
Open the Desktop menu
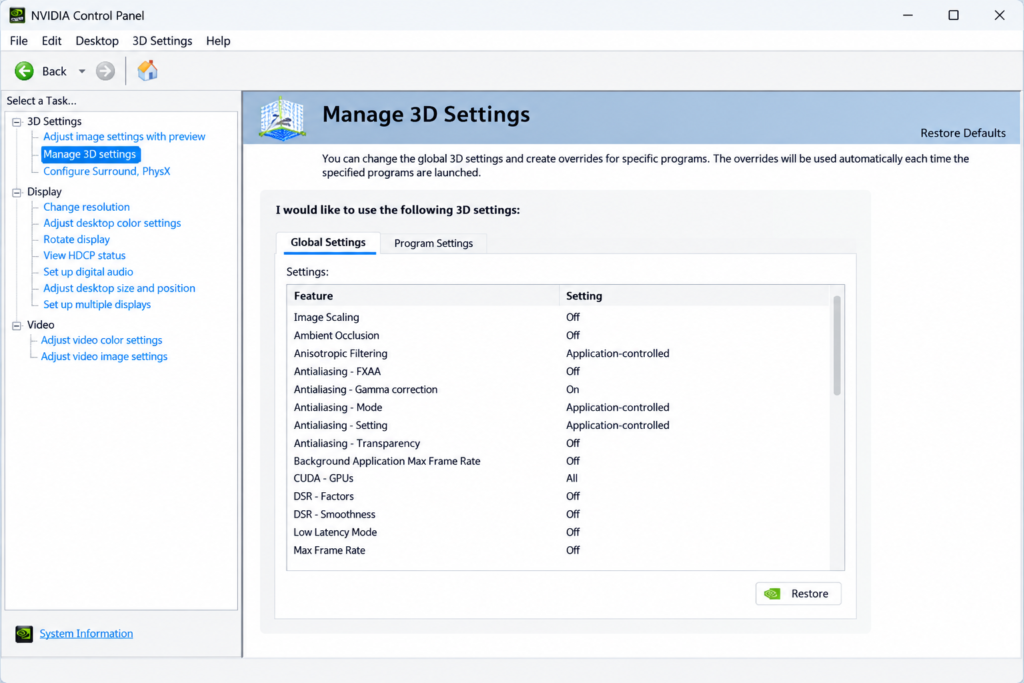[x=97, y=40]
